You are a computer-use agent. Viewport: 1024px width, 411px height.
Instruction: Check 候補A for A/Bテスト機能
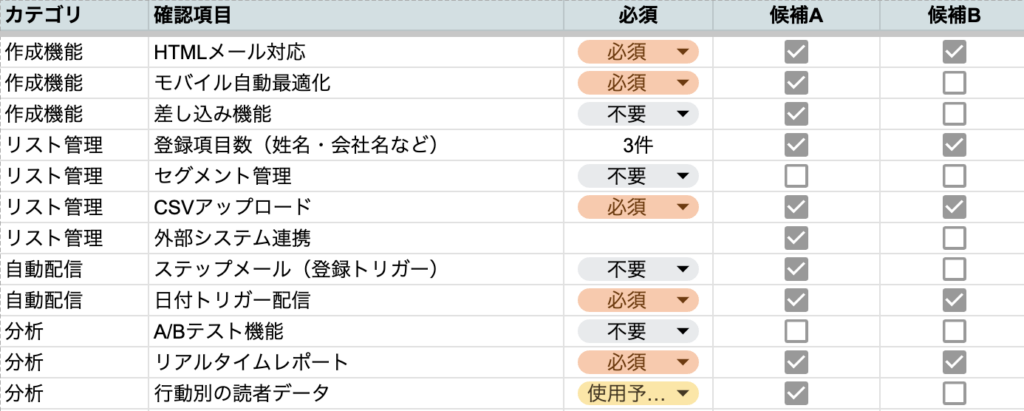796,331
